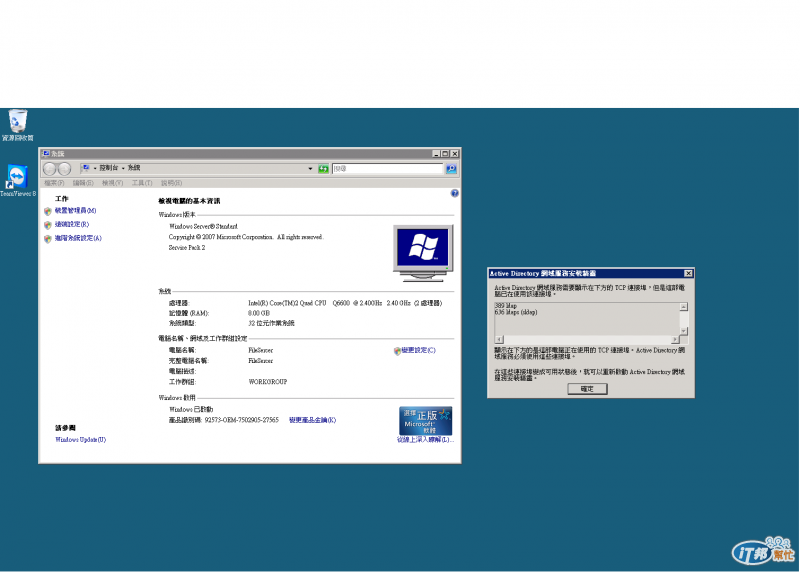The width and height of the screenshot is (800, 572).
Task: Select the '636 ldaps (sldap)' list entry
Action: point(516,312)
